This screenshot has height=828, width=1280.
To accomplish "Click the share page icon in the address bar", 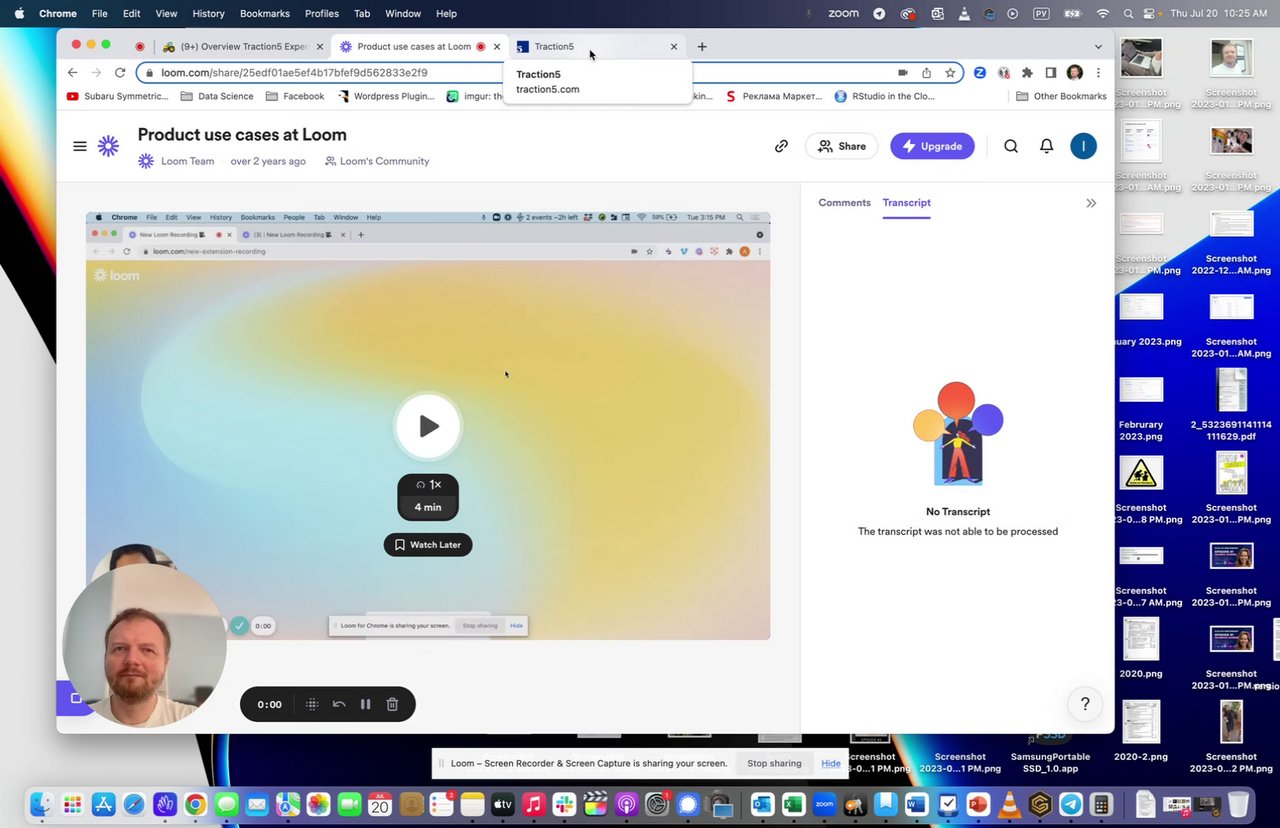I will tap(926, 73).
